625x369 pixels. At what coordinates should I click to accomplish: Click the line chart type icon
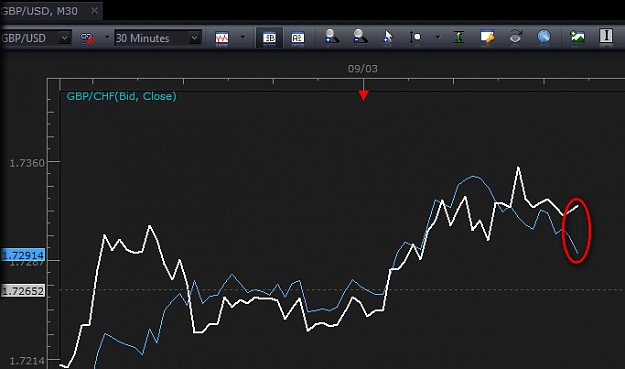coord(222,38)
